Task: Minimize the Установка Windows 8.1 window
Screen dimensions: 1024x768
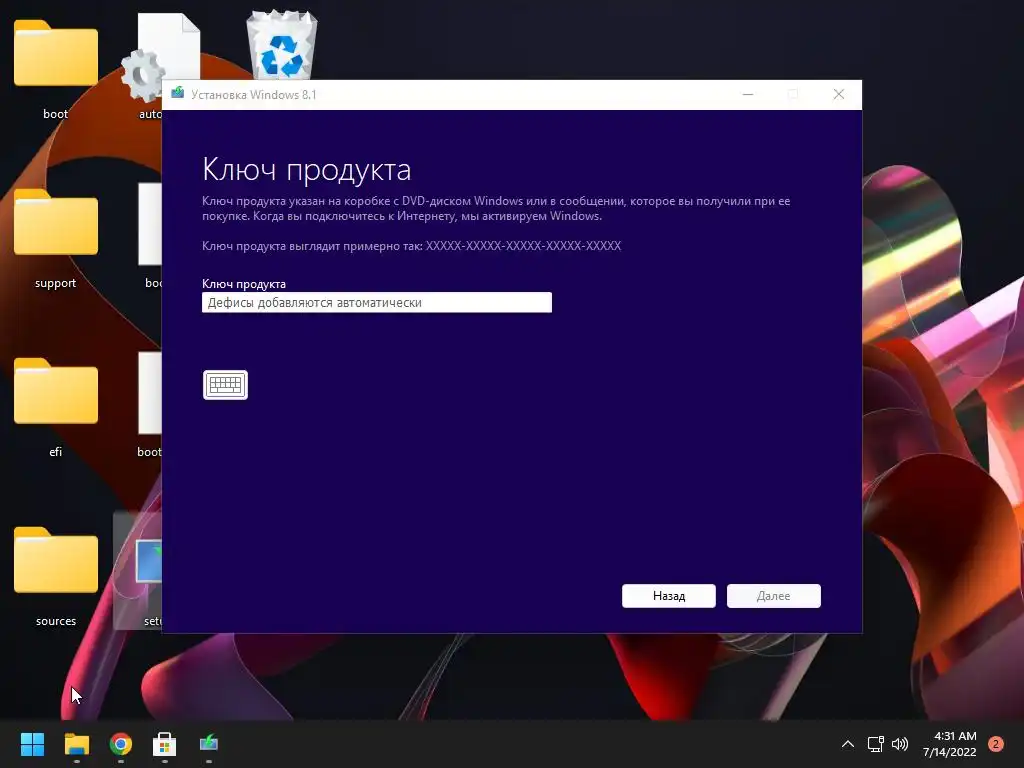Action: [x=748, y=95]
